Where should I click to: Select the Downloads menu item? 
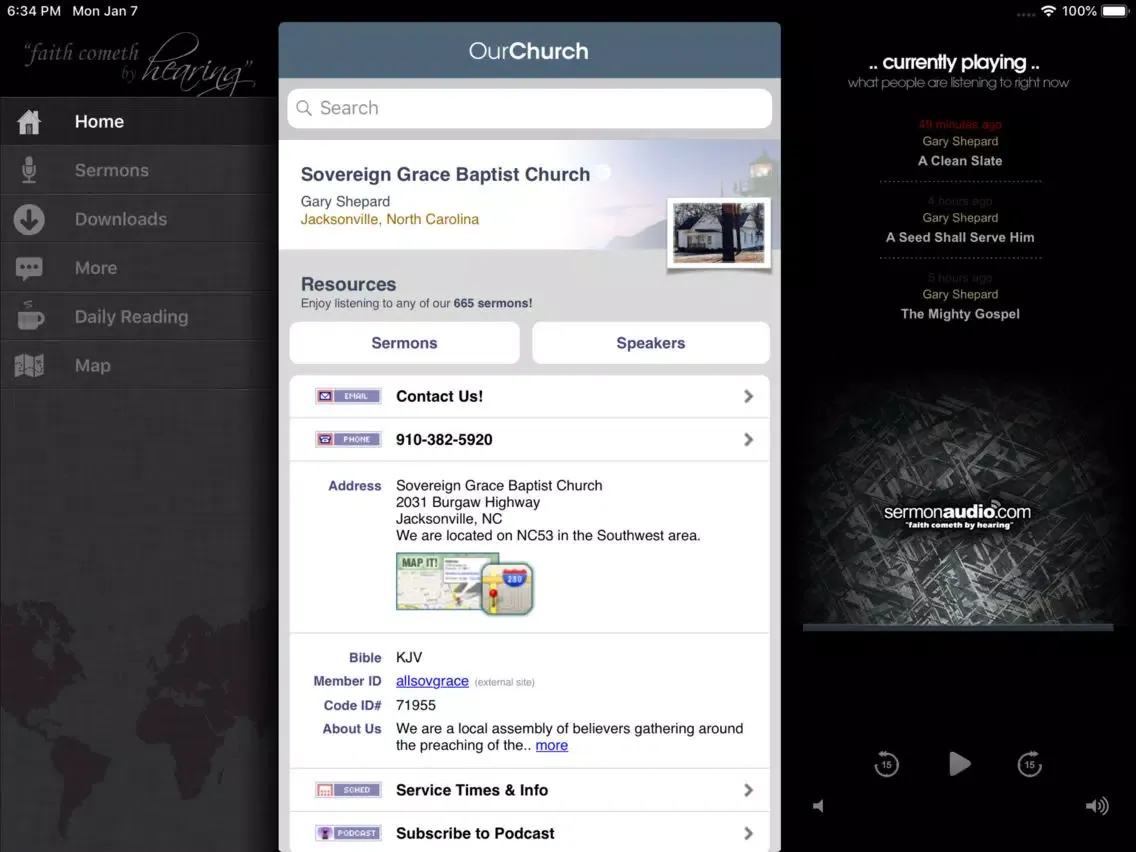(x=138, y=219)
